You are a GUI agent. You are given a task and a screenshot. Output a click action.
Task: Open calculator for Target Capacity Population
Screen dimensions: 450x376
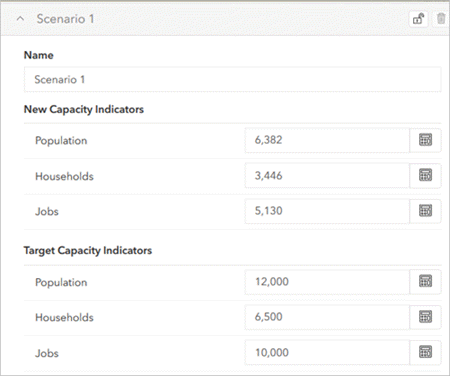pyautogui.click(x=425, y=282)
